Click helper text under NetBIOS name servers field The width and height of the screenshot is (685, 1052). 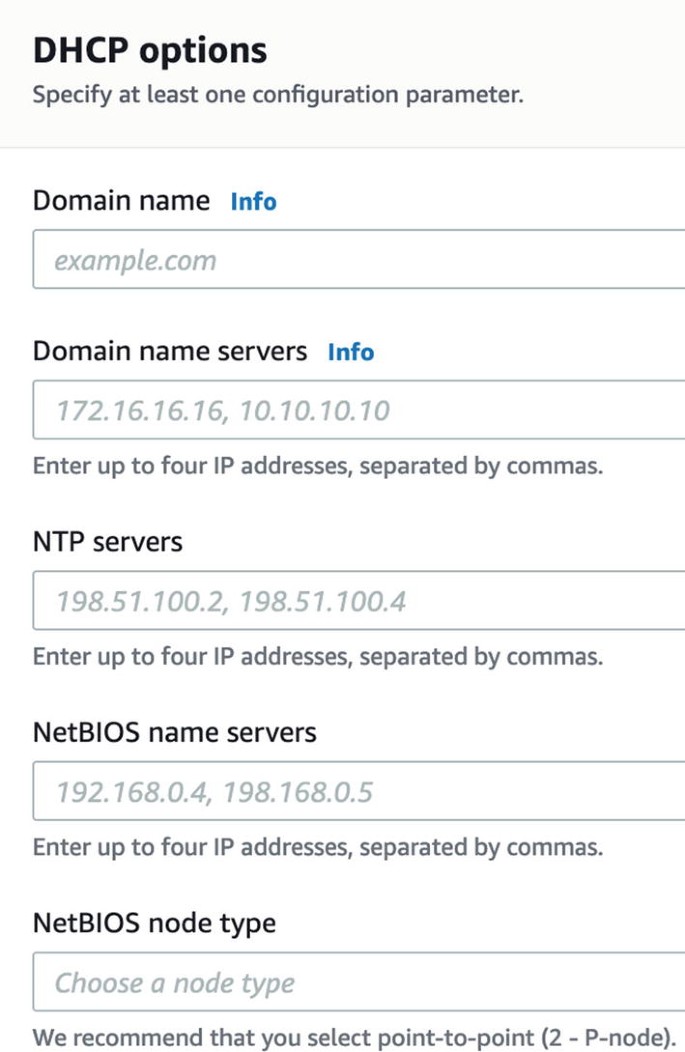[x=317, y=848]
